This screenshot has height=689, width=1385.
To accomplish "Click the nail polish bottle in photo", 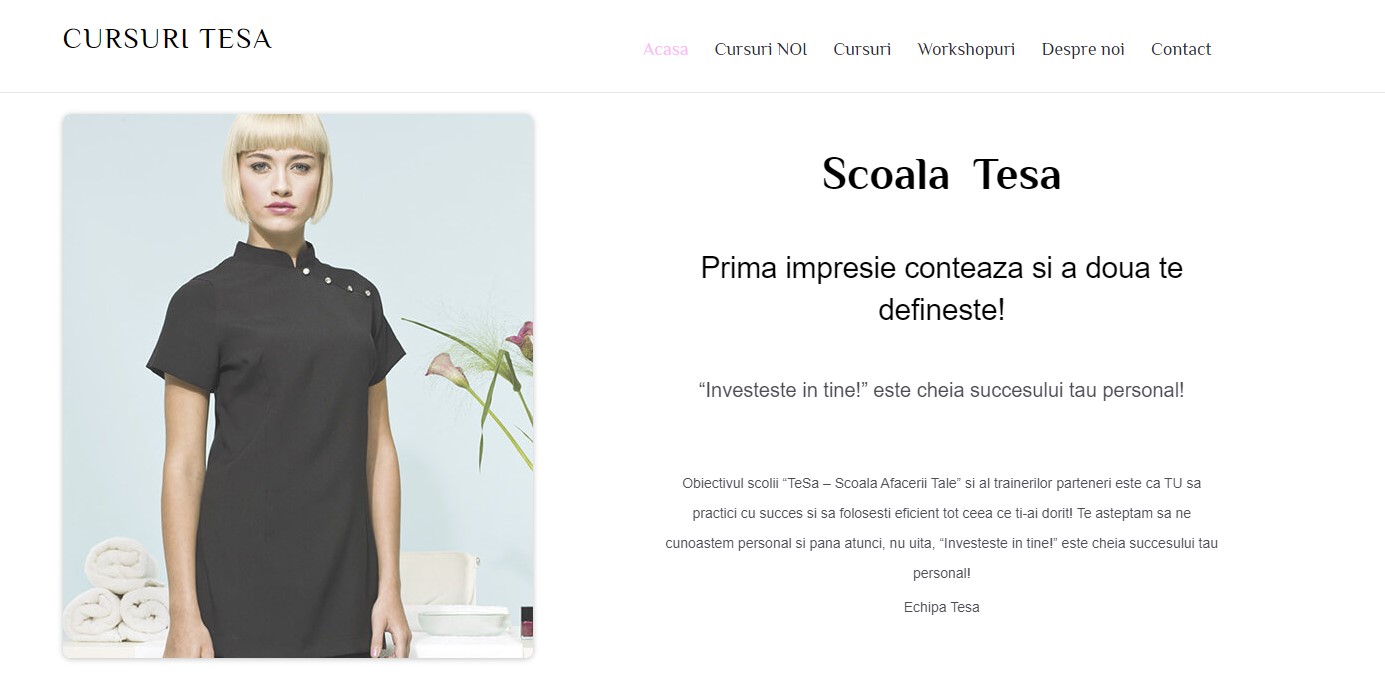I will pos(527,621).
